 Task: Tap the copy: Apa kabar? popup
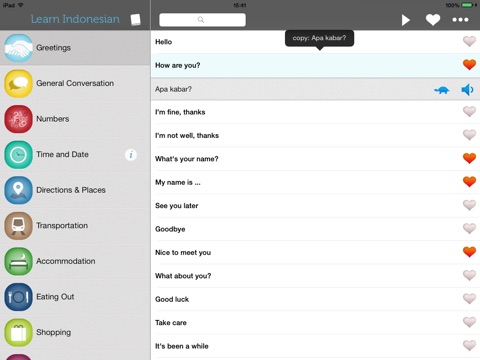pos(319,38)
